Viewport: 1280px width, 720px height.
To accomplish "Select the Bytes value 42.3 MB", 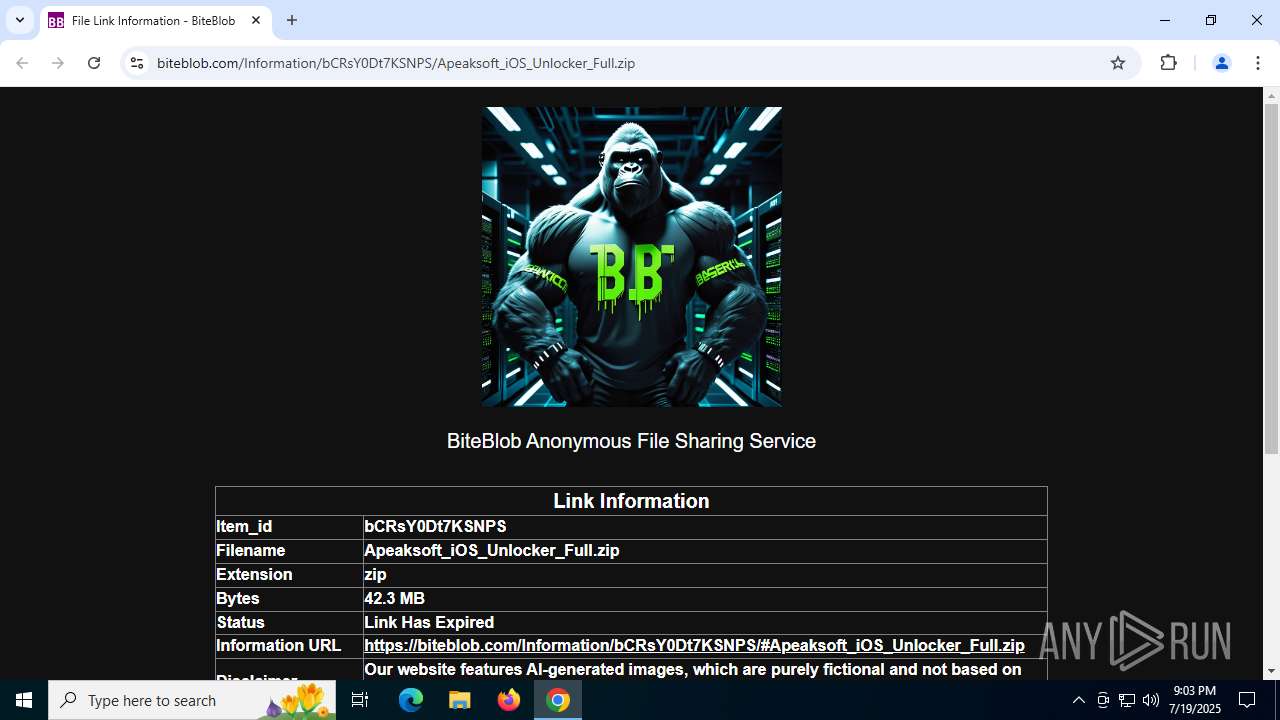I will (x=394, y=598).
